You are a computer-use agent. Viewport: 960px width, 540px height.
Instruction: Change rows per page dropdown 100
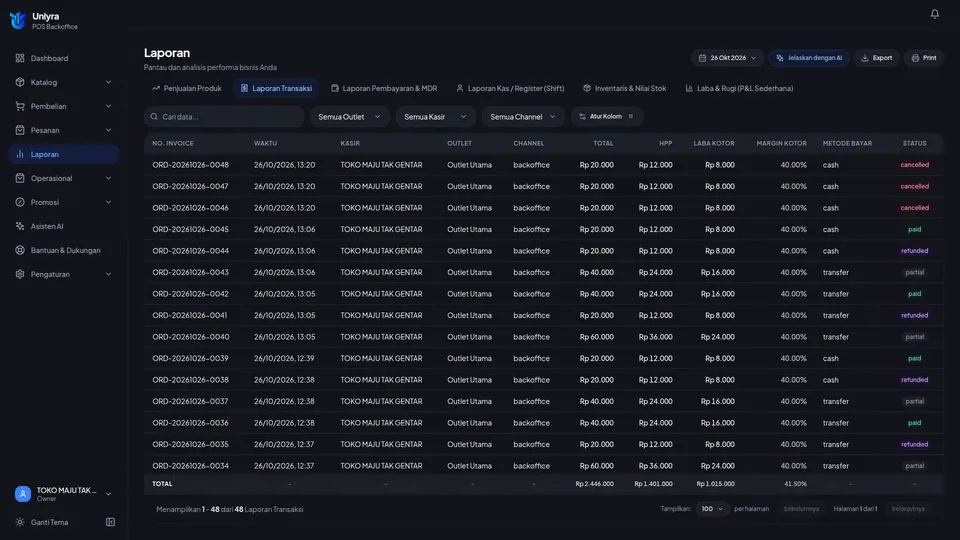[x=711, y=509]
